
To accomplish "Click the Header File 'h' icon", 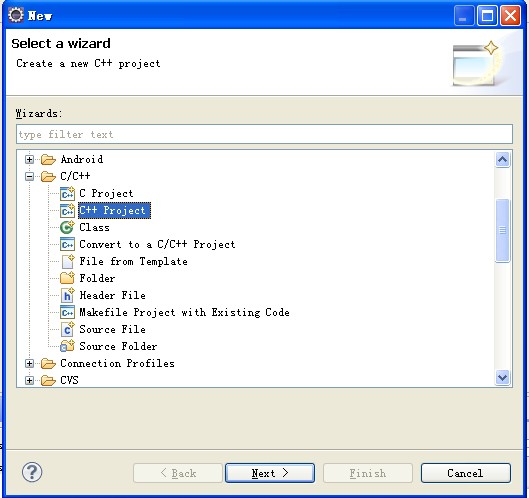I will tap(67, 295).
